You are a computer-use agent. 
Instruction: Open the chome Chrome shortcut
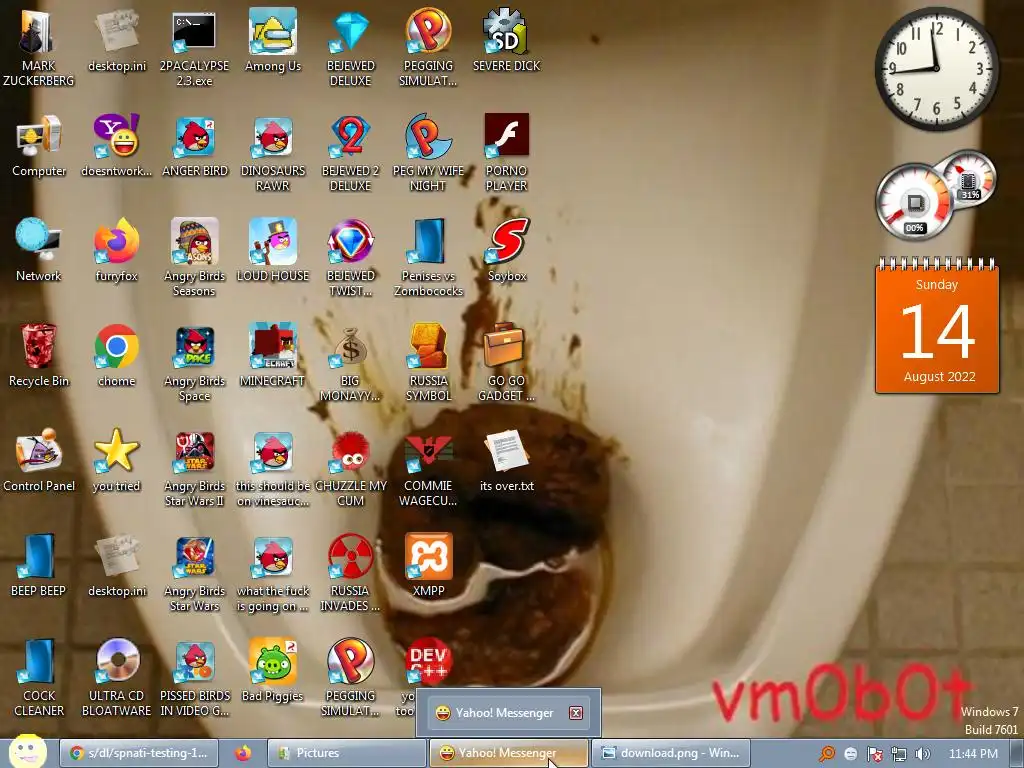click(116, 357)
